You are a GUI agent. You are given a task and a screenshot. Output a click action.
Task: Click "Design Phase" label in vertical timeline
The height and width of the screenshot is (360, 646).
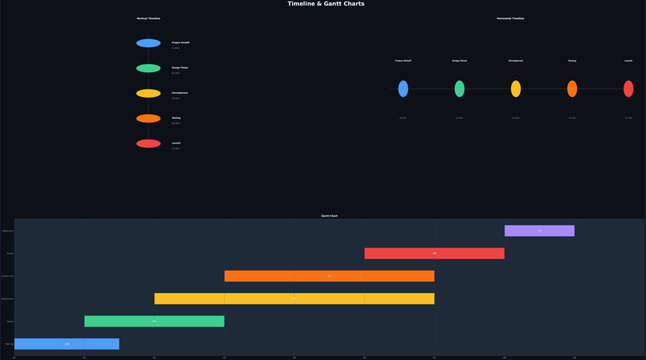pyautogui.click(x=180, y=68)
